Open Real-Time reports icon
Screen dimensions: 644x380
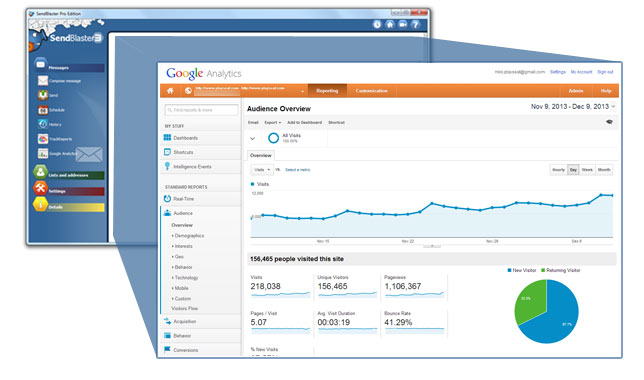[x=167, y=198]
